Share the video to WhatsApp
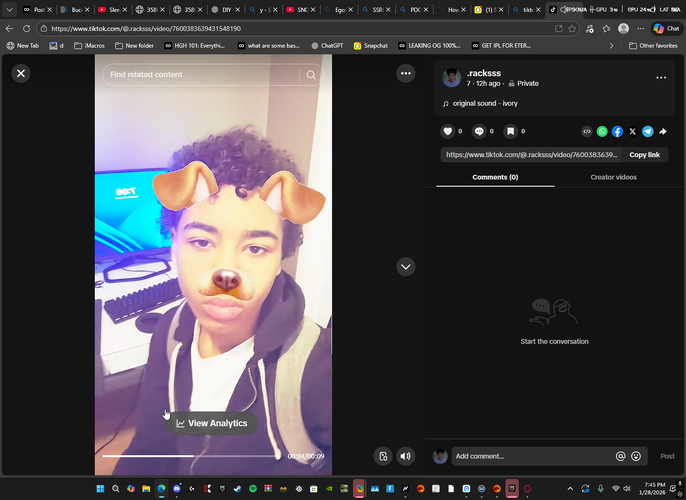Image resolution: width=686 pixels, height=500 pixels. click(x=602, y=131)
